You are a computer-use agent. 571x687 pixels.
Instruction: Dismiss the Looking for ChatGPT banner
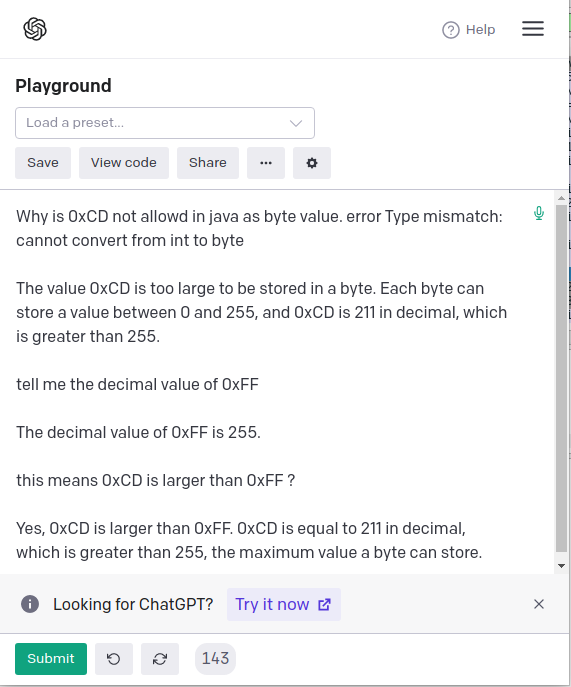point(539,604)
